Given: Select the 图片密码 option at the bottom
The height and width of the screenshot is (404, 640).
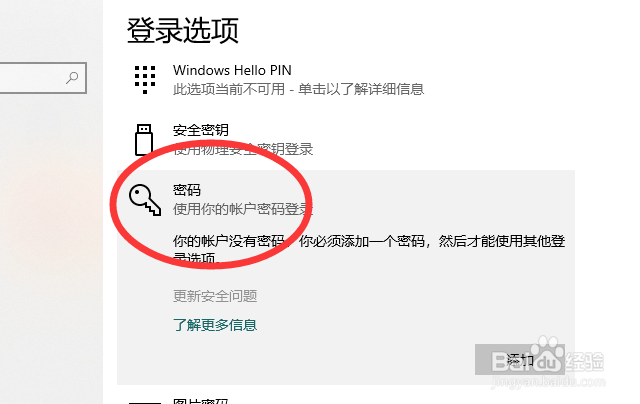Looking at the screenshot, I should 200,400.
